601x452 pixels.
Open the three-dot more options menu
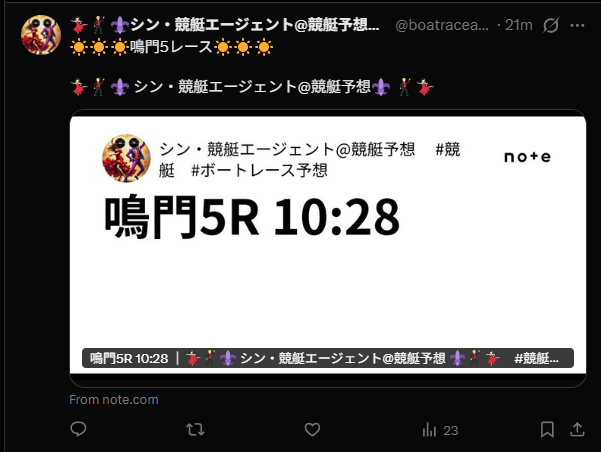pos(577,25)
